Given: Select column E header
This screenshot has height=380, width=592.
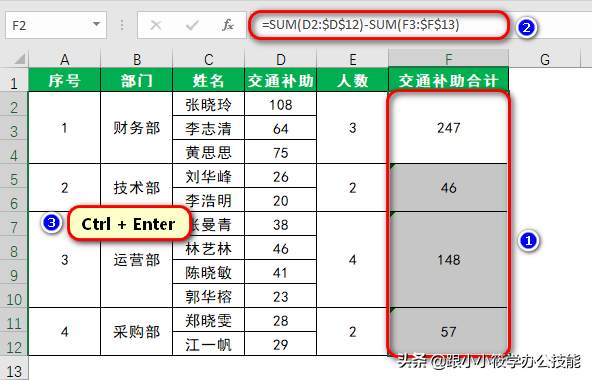Looking at the screenshot, I should click(x=352, y=59).
